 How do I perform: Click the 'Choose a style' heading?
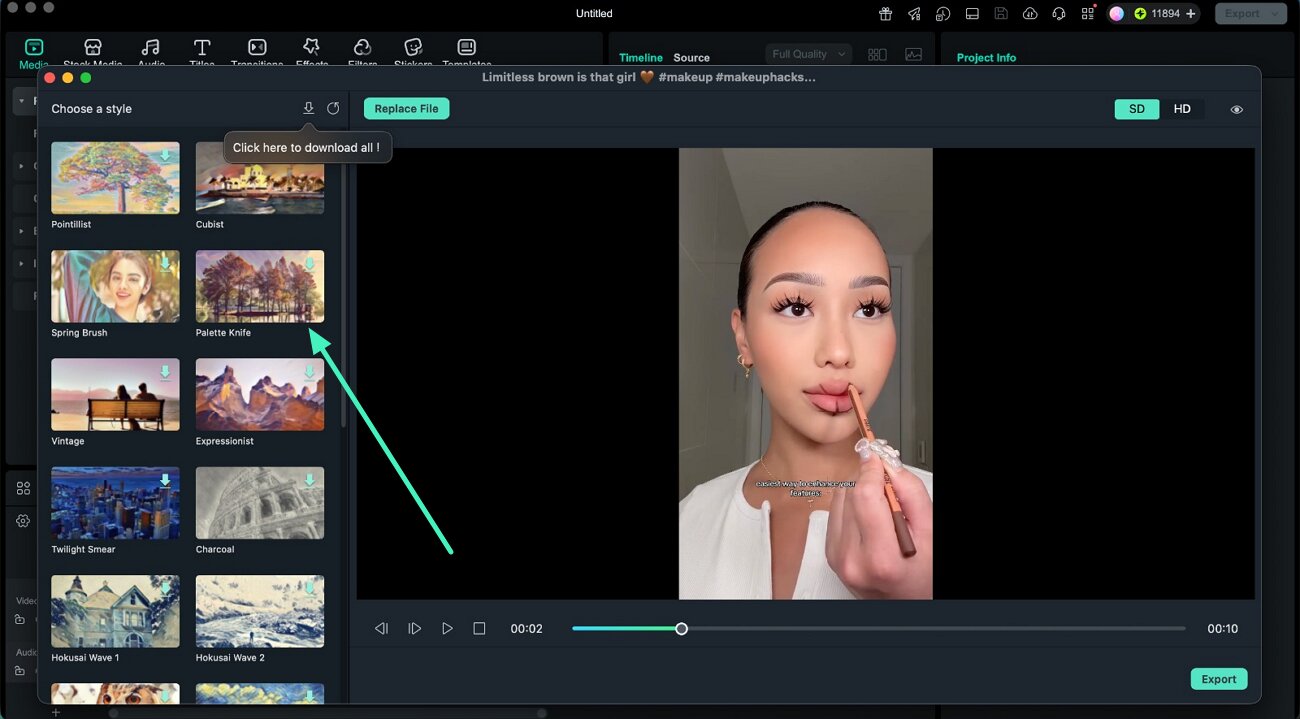coord(91,109)
